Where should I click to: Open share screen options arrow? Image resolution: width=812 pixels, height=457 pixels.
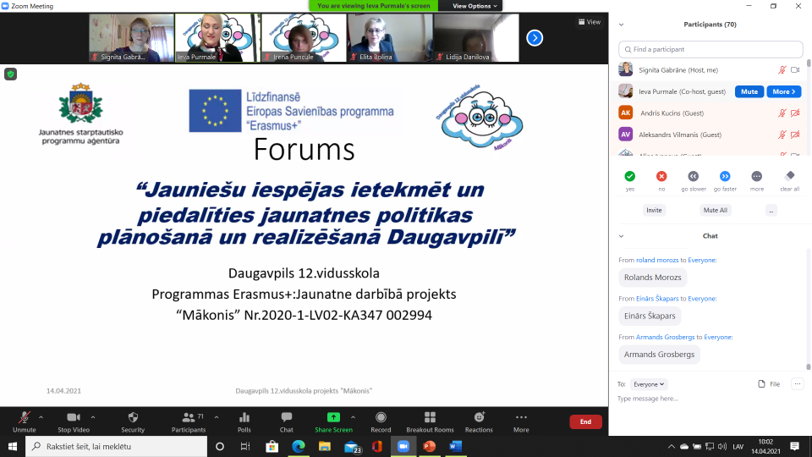click(353, 417)
